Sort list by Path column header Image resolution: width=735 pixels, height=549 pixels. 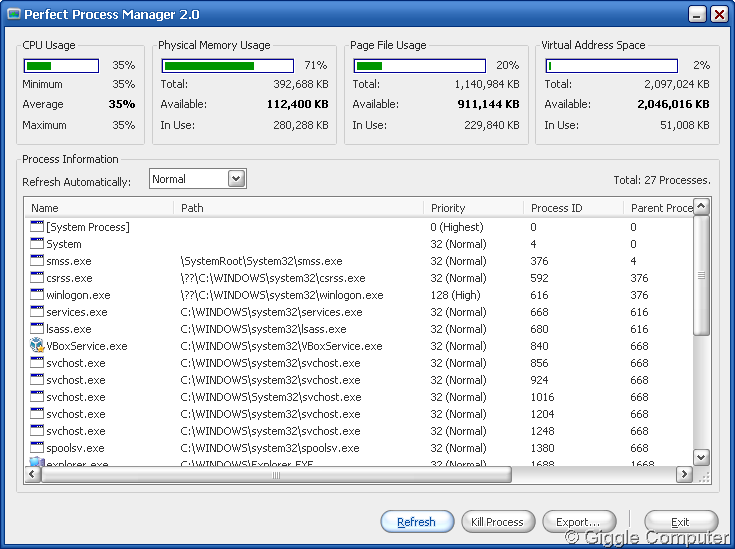pos(298,208)
